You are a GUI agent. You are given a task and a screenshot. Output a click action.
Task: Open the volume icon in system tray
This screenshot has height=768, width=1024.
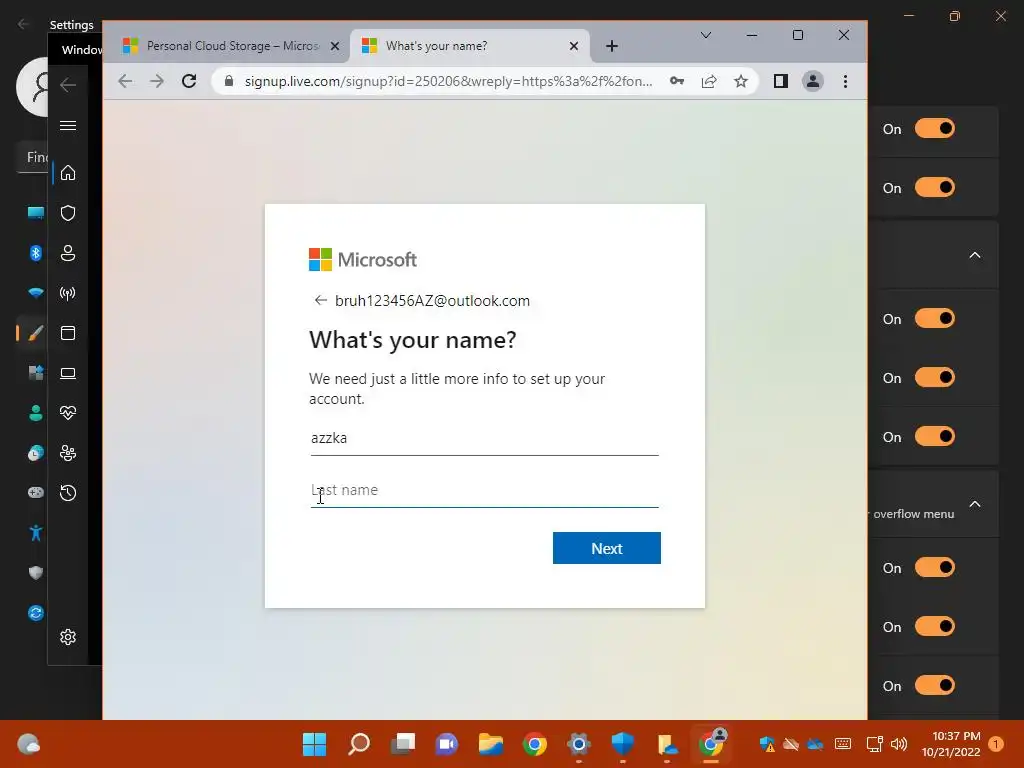[899, 744]
